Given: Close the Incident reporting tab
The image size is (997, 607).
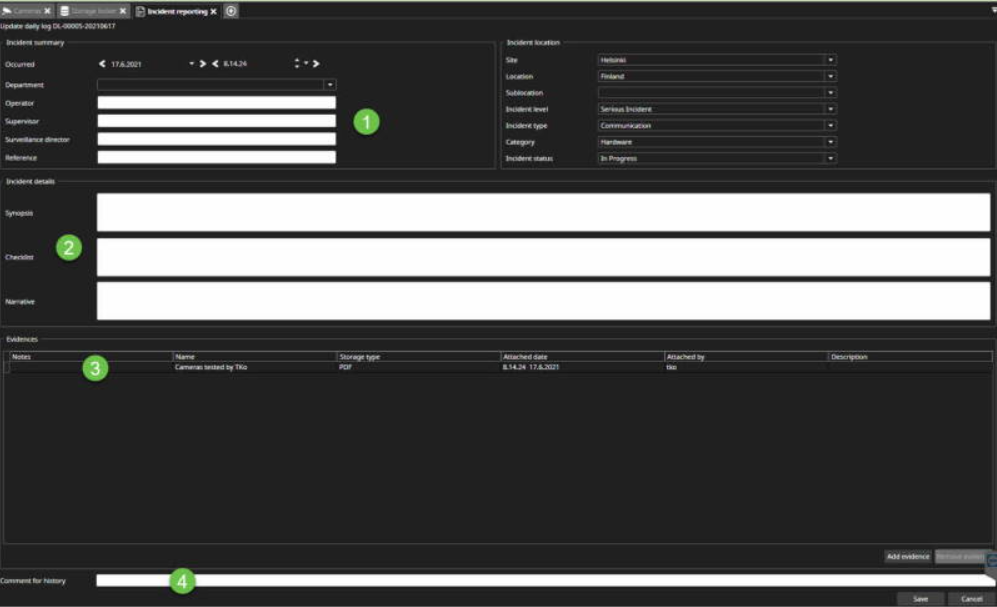Looking at the screenshot, I should [213, 11].
